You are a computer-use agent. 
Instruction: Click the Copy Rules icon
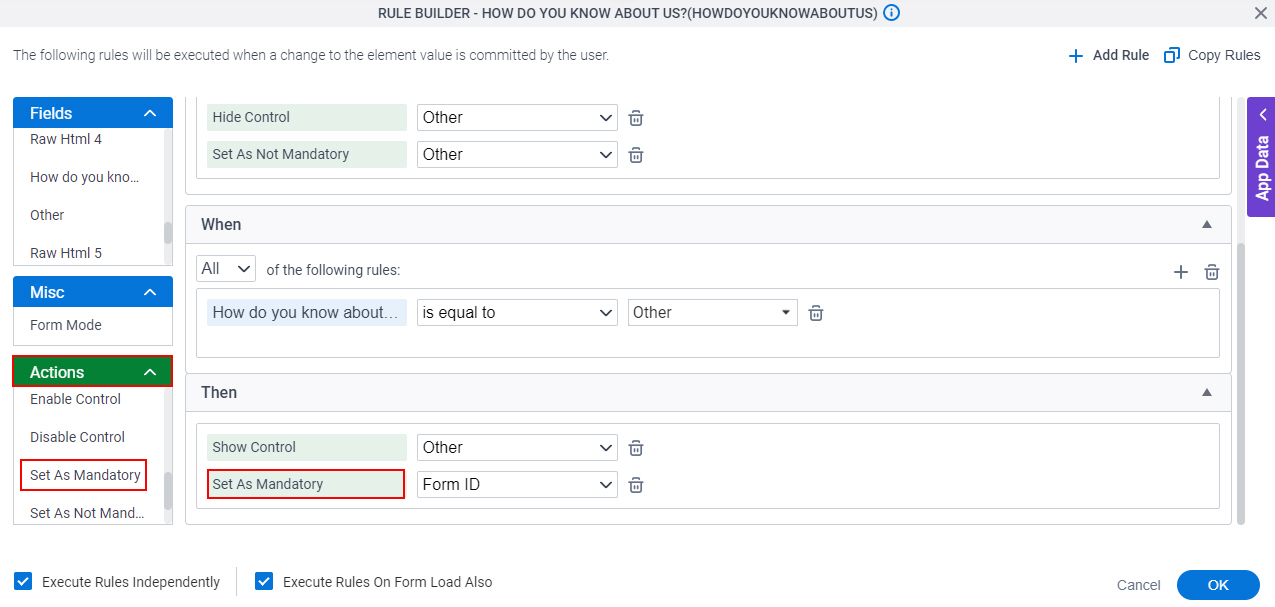tap(1172, 55)
